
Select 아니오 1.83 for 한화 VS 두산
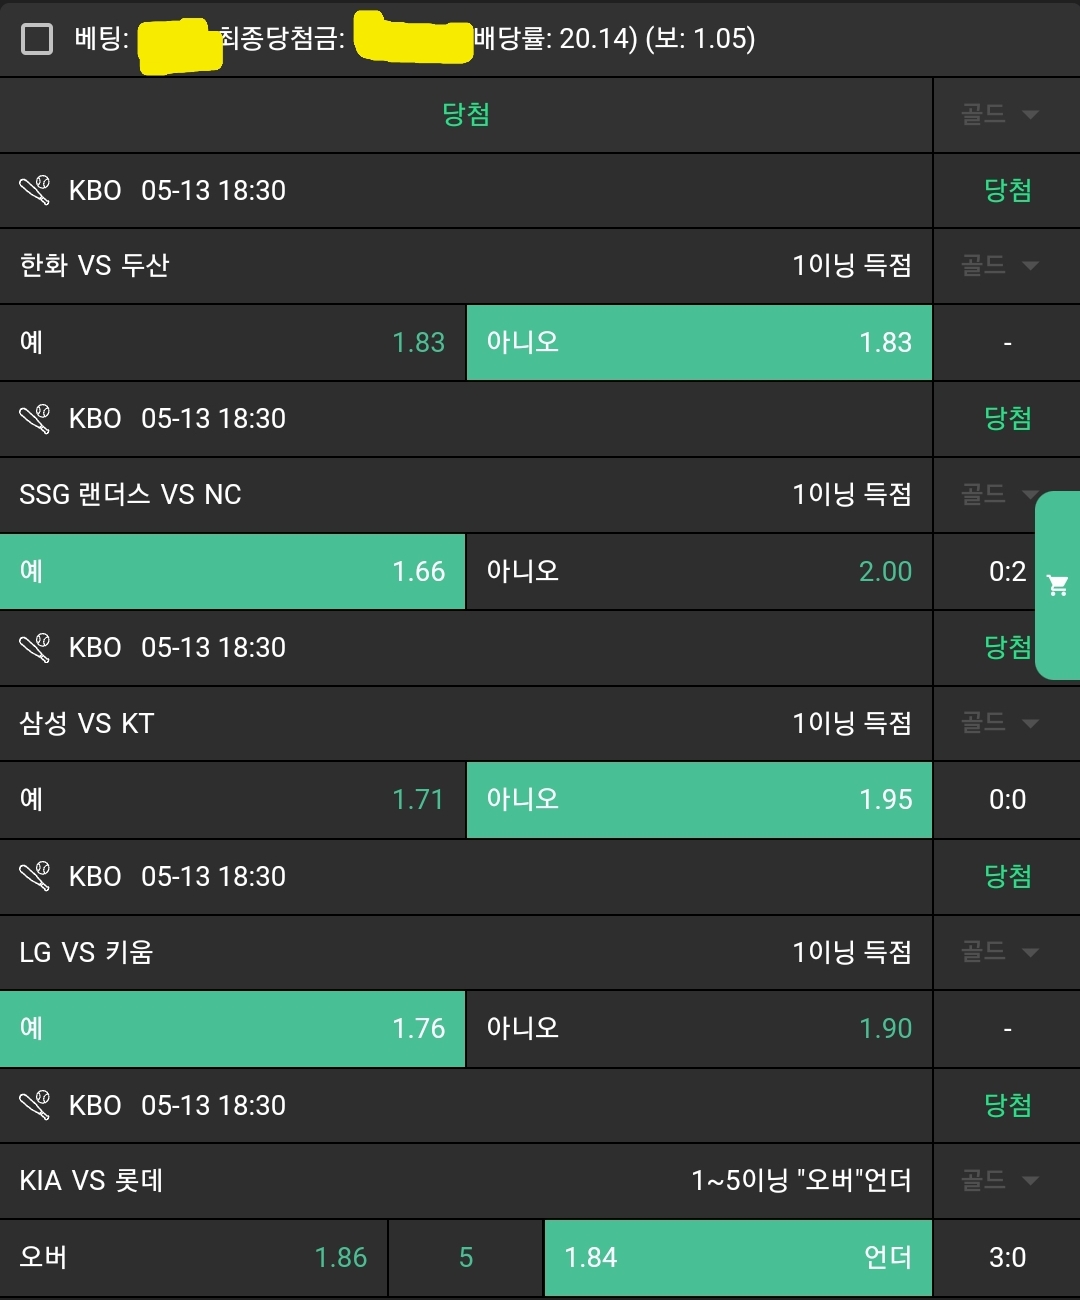click(x=699, y=343)
